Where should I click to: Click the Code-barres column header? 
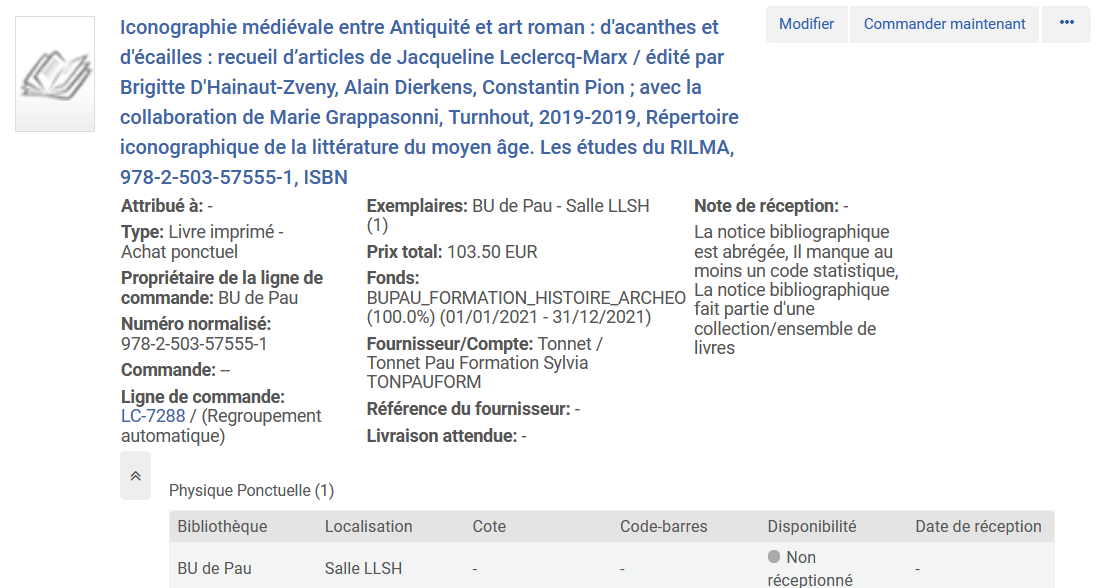pos(663,526)
